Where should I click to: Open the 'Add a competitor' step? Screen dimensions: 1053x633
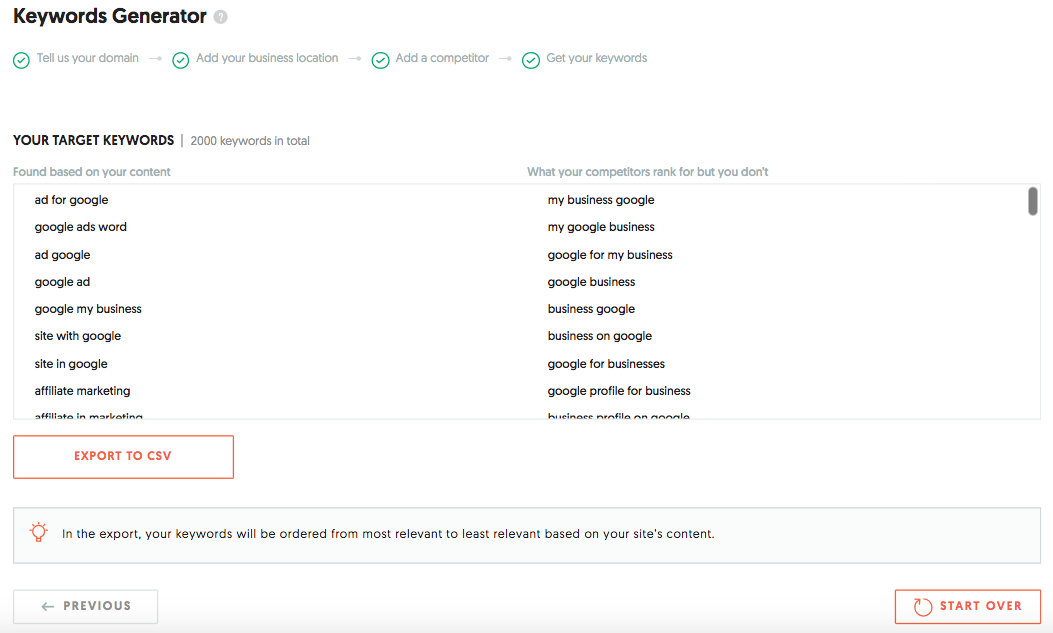pos(442,58)
